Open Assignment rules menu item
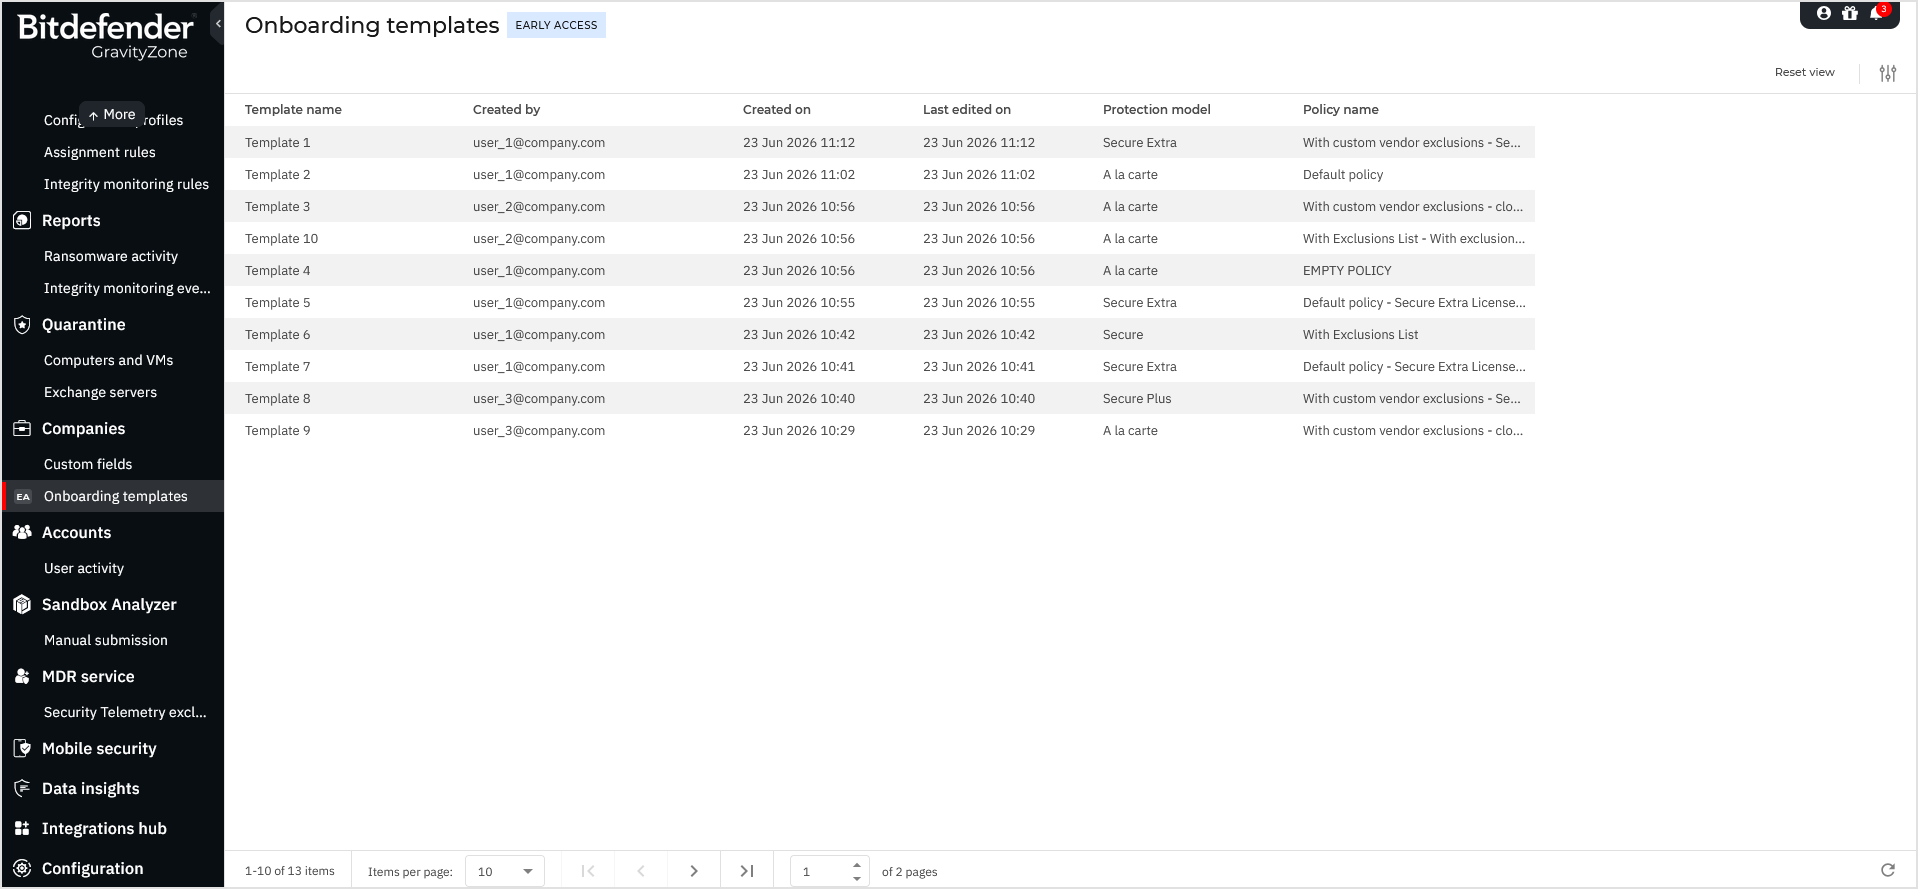The height and width of the screenshot is (889, 1918). (x=100, y=152)
